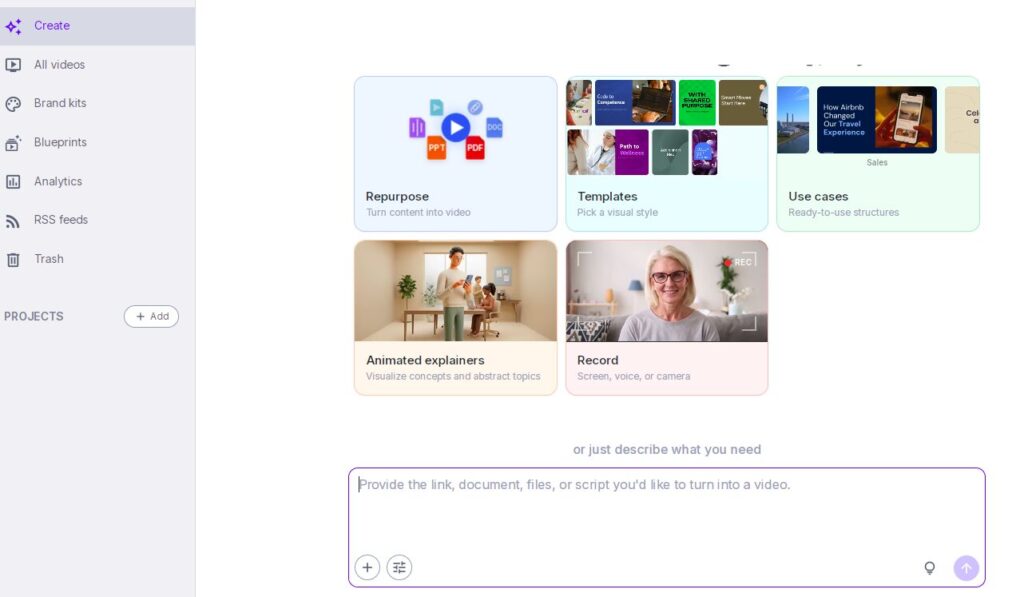This screenshot has width=1024, height=597.
Task: Open RSS feeds menu item
Action: click(61, 220)
